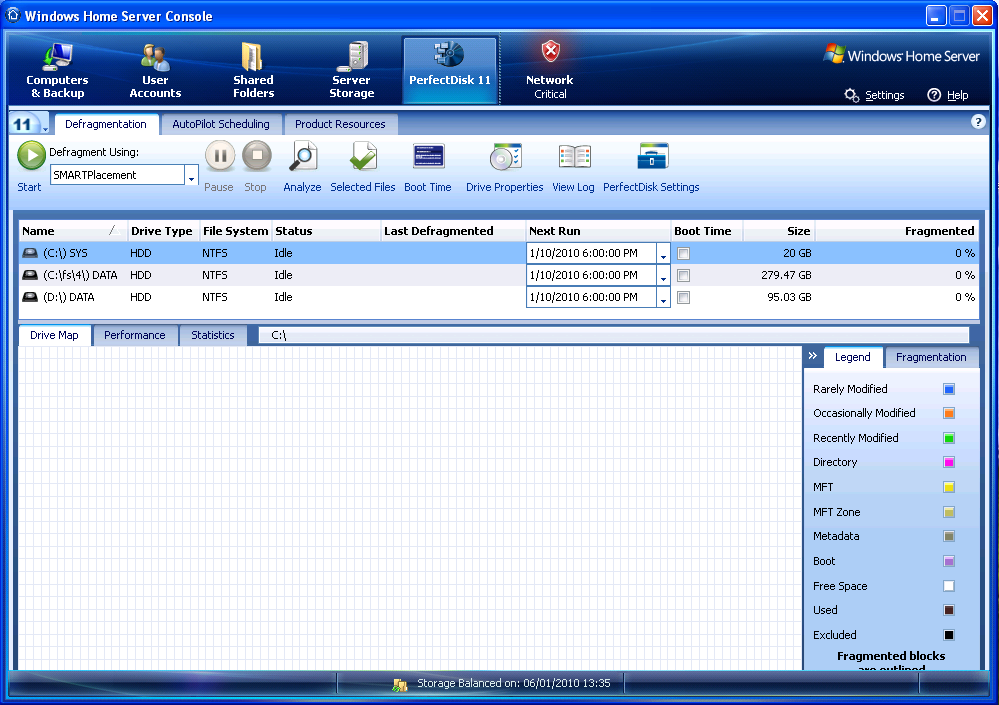Image resolution: width=999 pixels, height=705 pixels.
Task: Enable Boot Time for C:\fs\4 DATA
Action: pos(683,276)
